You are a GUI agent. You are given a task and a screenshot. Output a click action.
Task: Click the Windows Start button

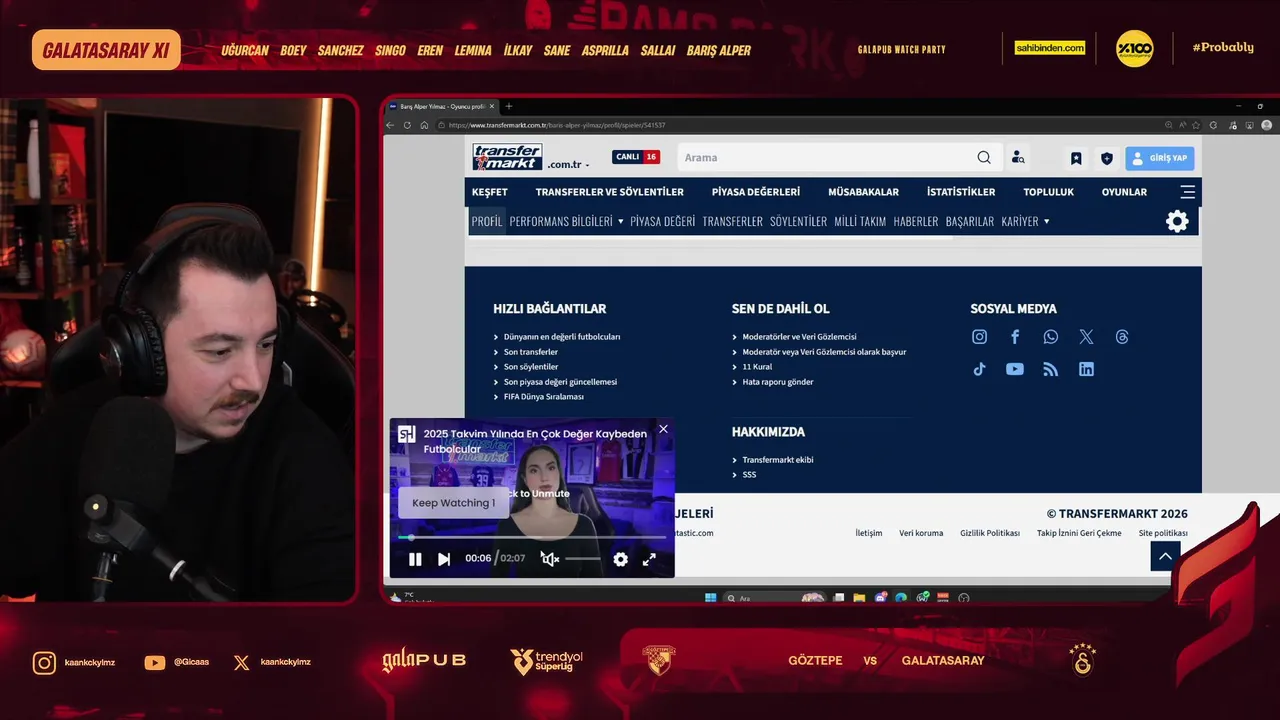point(710,598)
